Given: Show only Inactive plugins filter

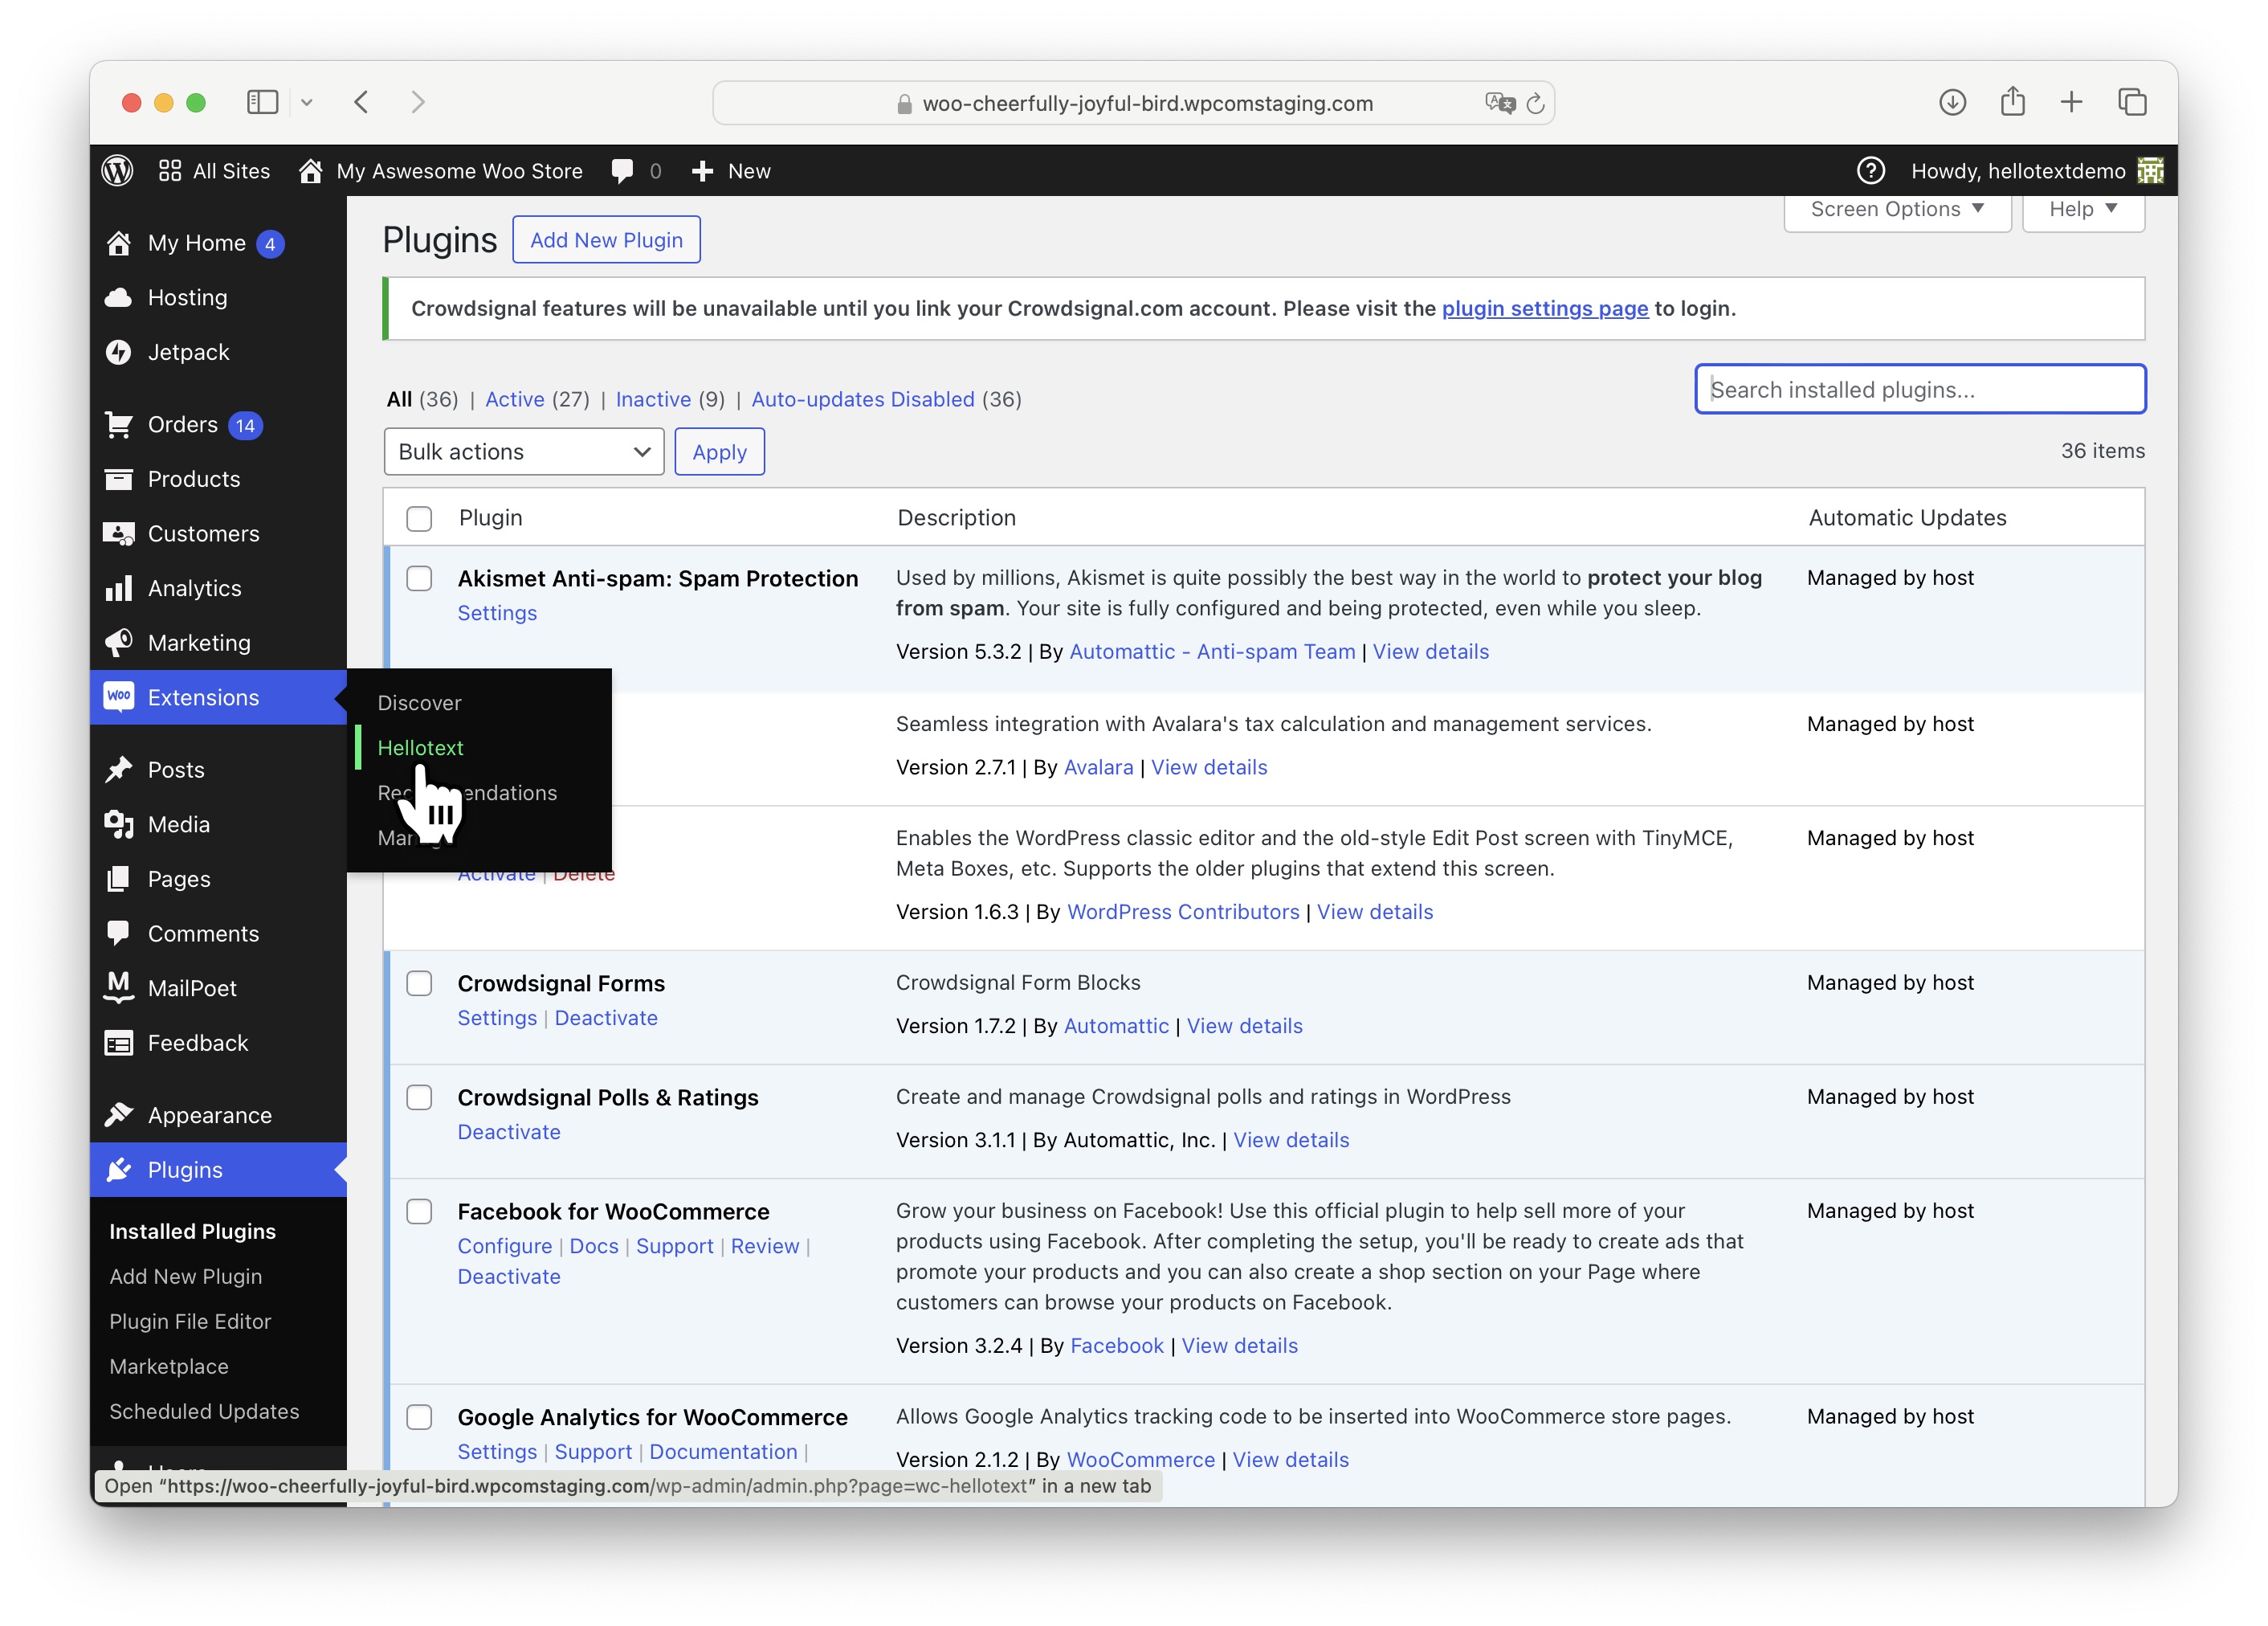Looking at the screenshot, I should [653, 399].
